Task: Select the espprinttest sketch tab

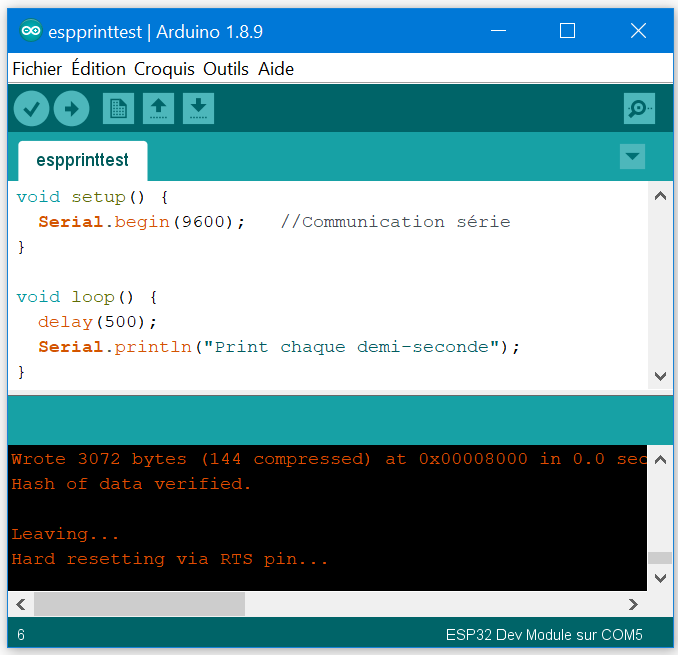Action: pyautogui.click(x=83, y=160)
